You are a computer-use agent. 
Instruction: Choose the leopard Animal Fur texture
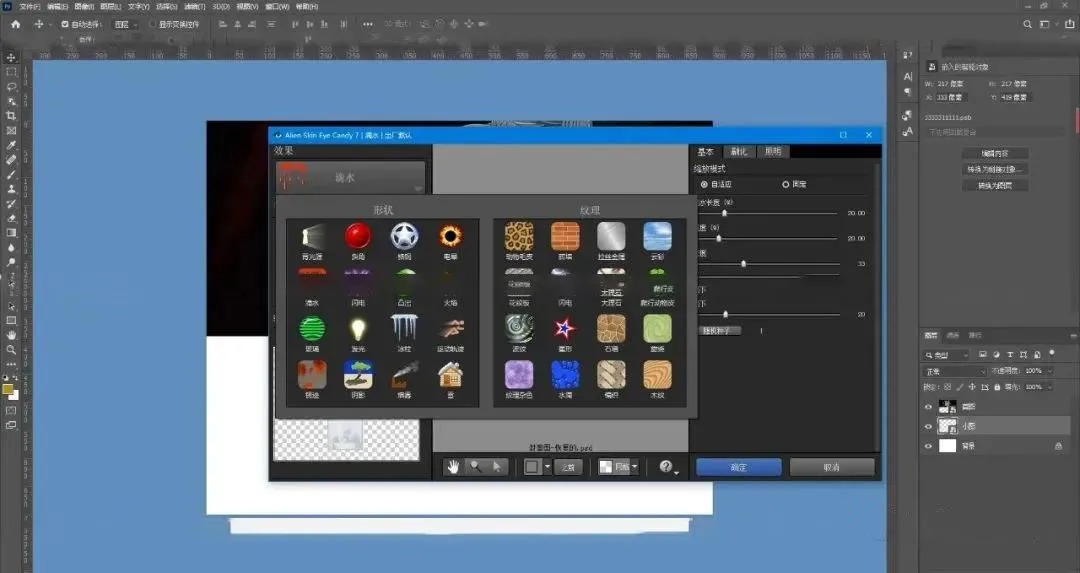click(519, 236)
